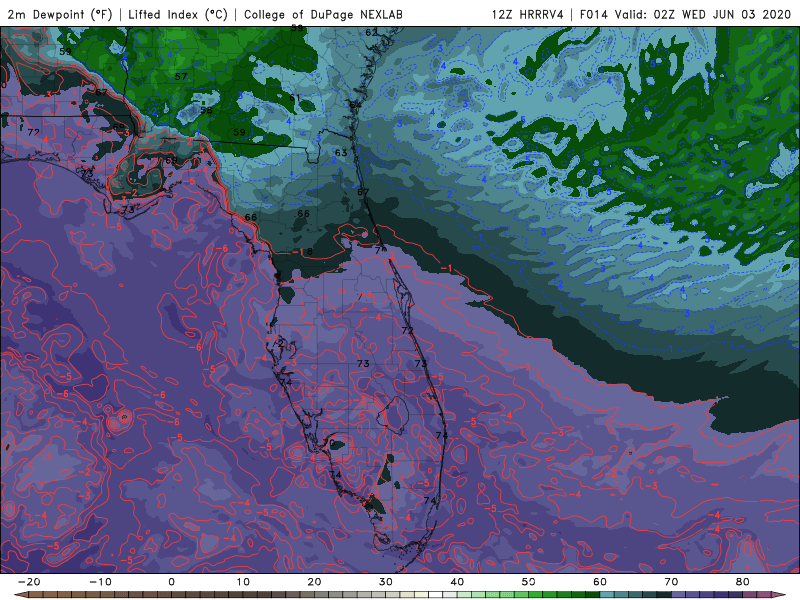Click the "2m Dewpoint (°F)" title text
The height and width of the screenshot is (600, 800).
click(x=60, y=14)
